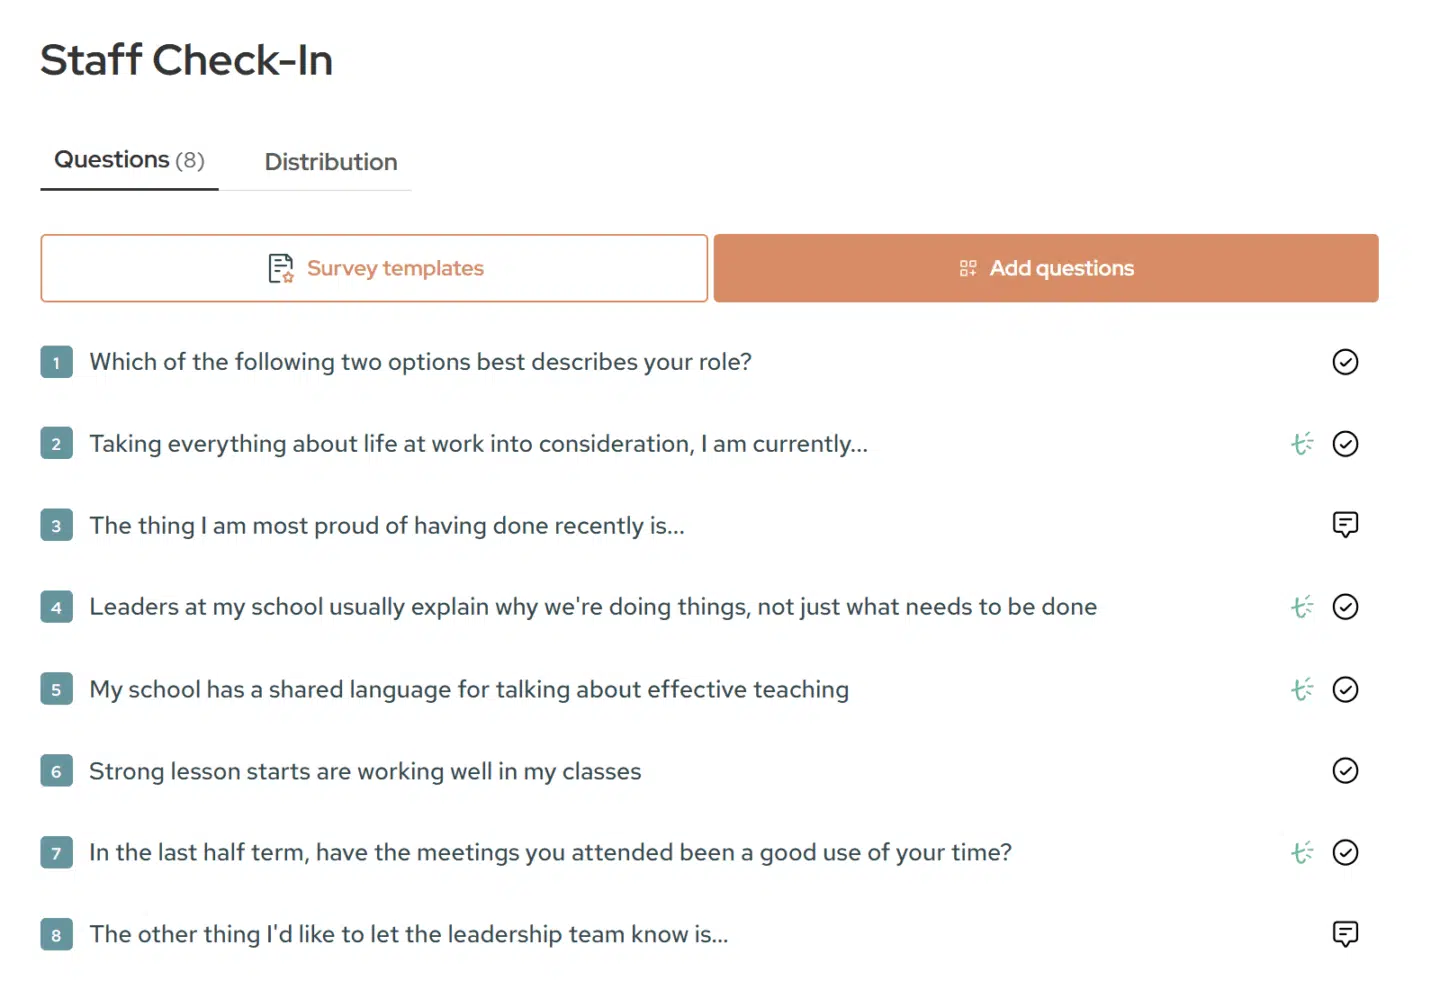Open Survey templates

[374, 268]
